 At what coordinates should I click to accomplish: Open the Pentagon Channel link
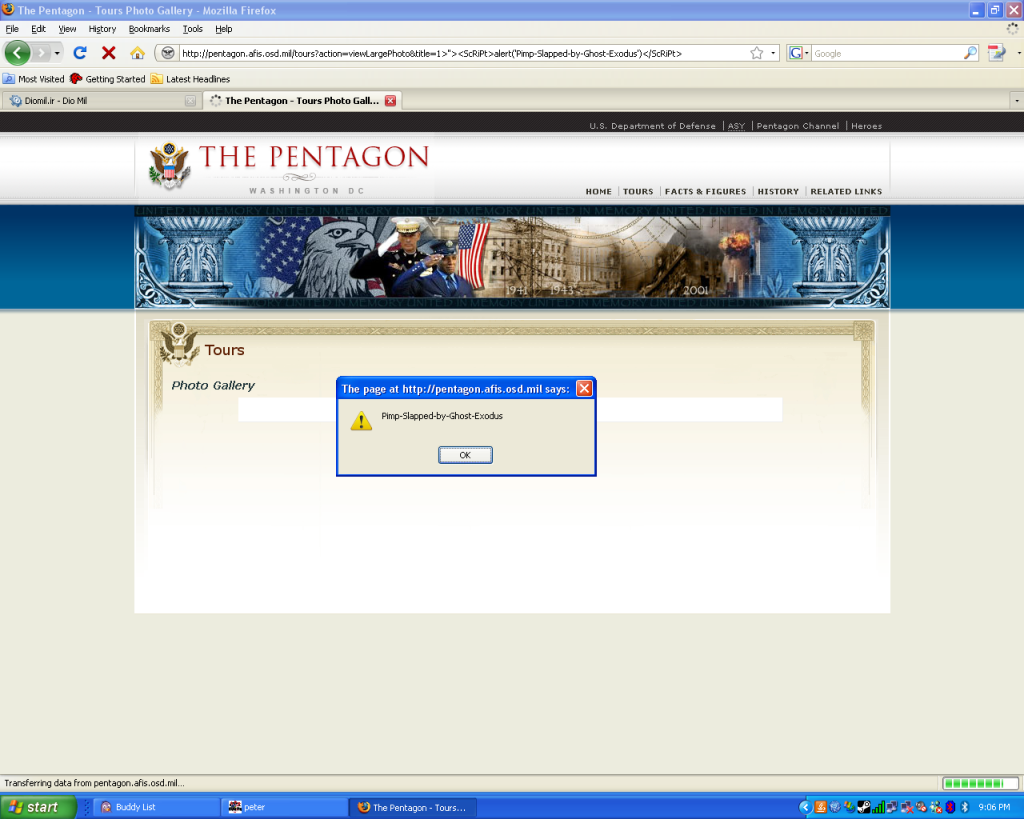pos(797,126)
